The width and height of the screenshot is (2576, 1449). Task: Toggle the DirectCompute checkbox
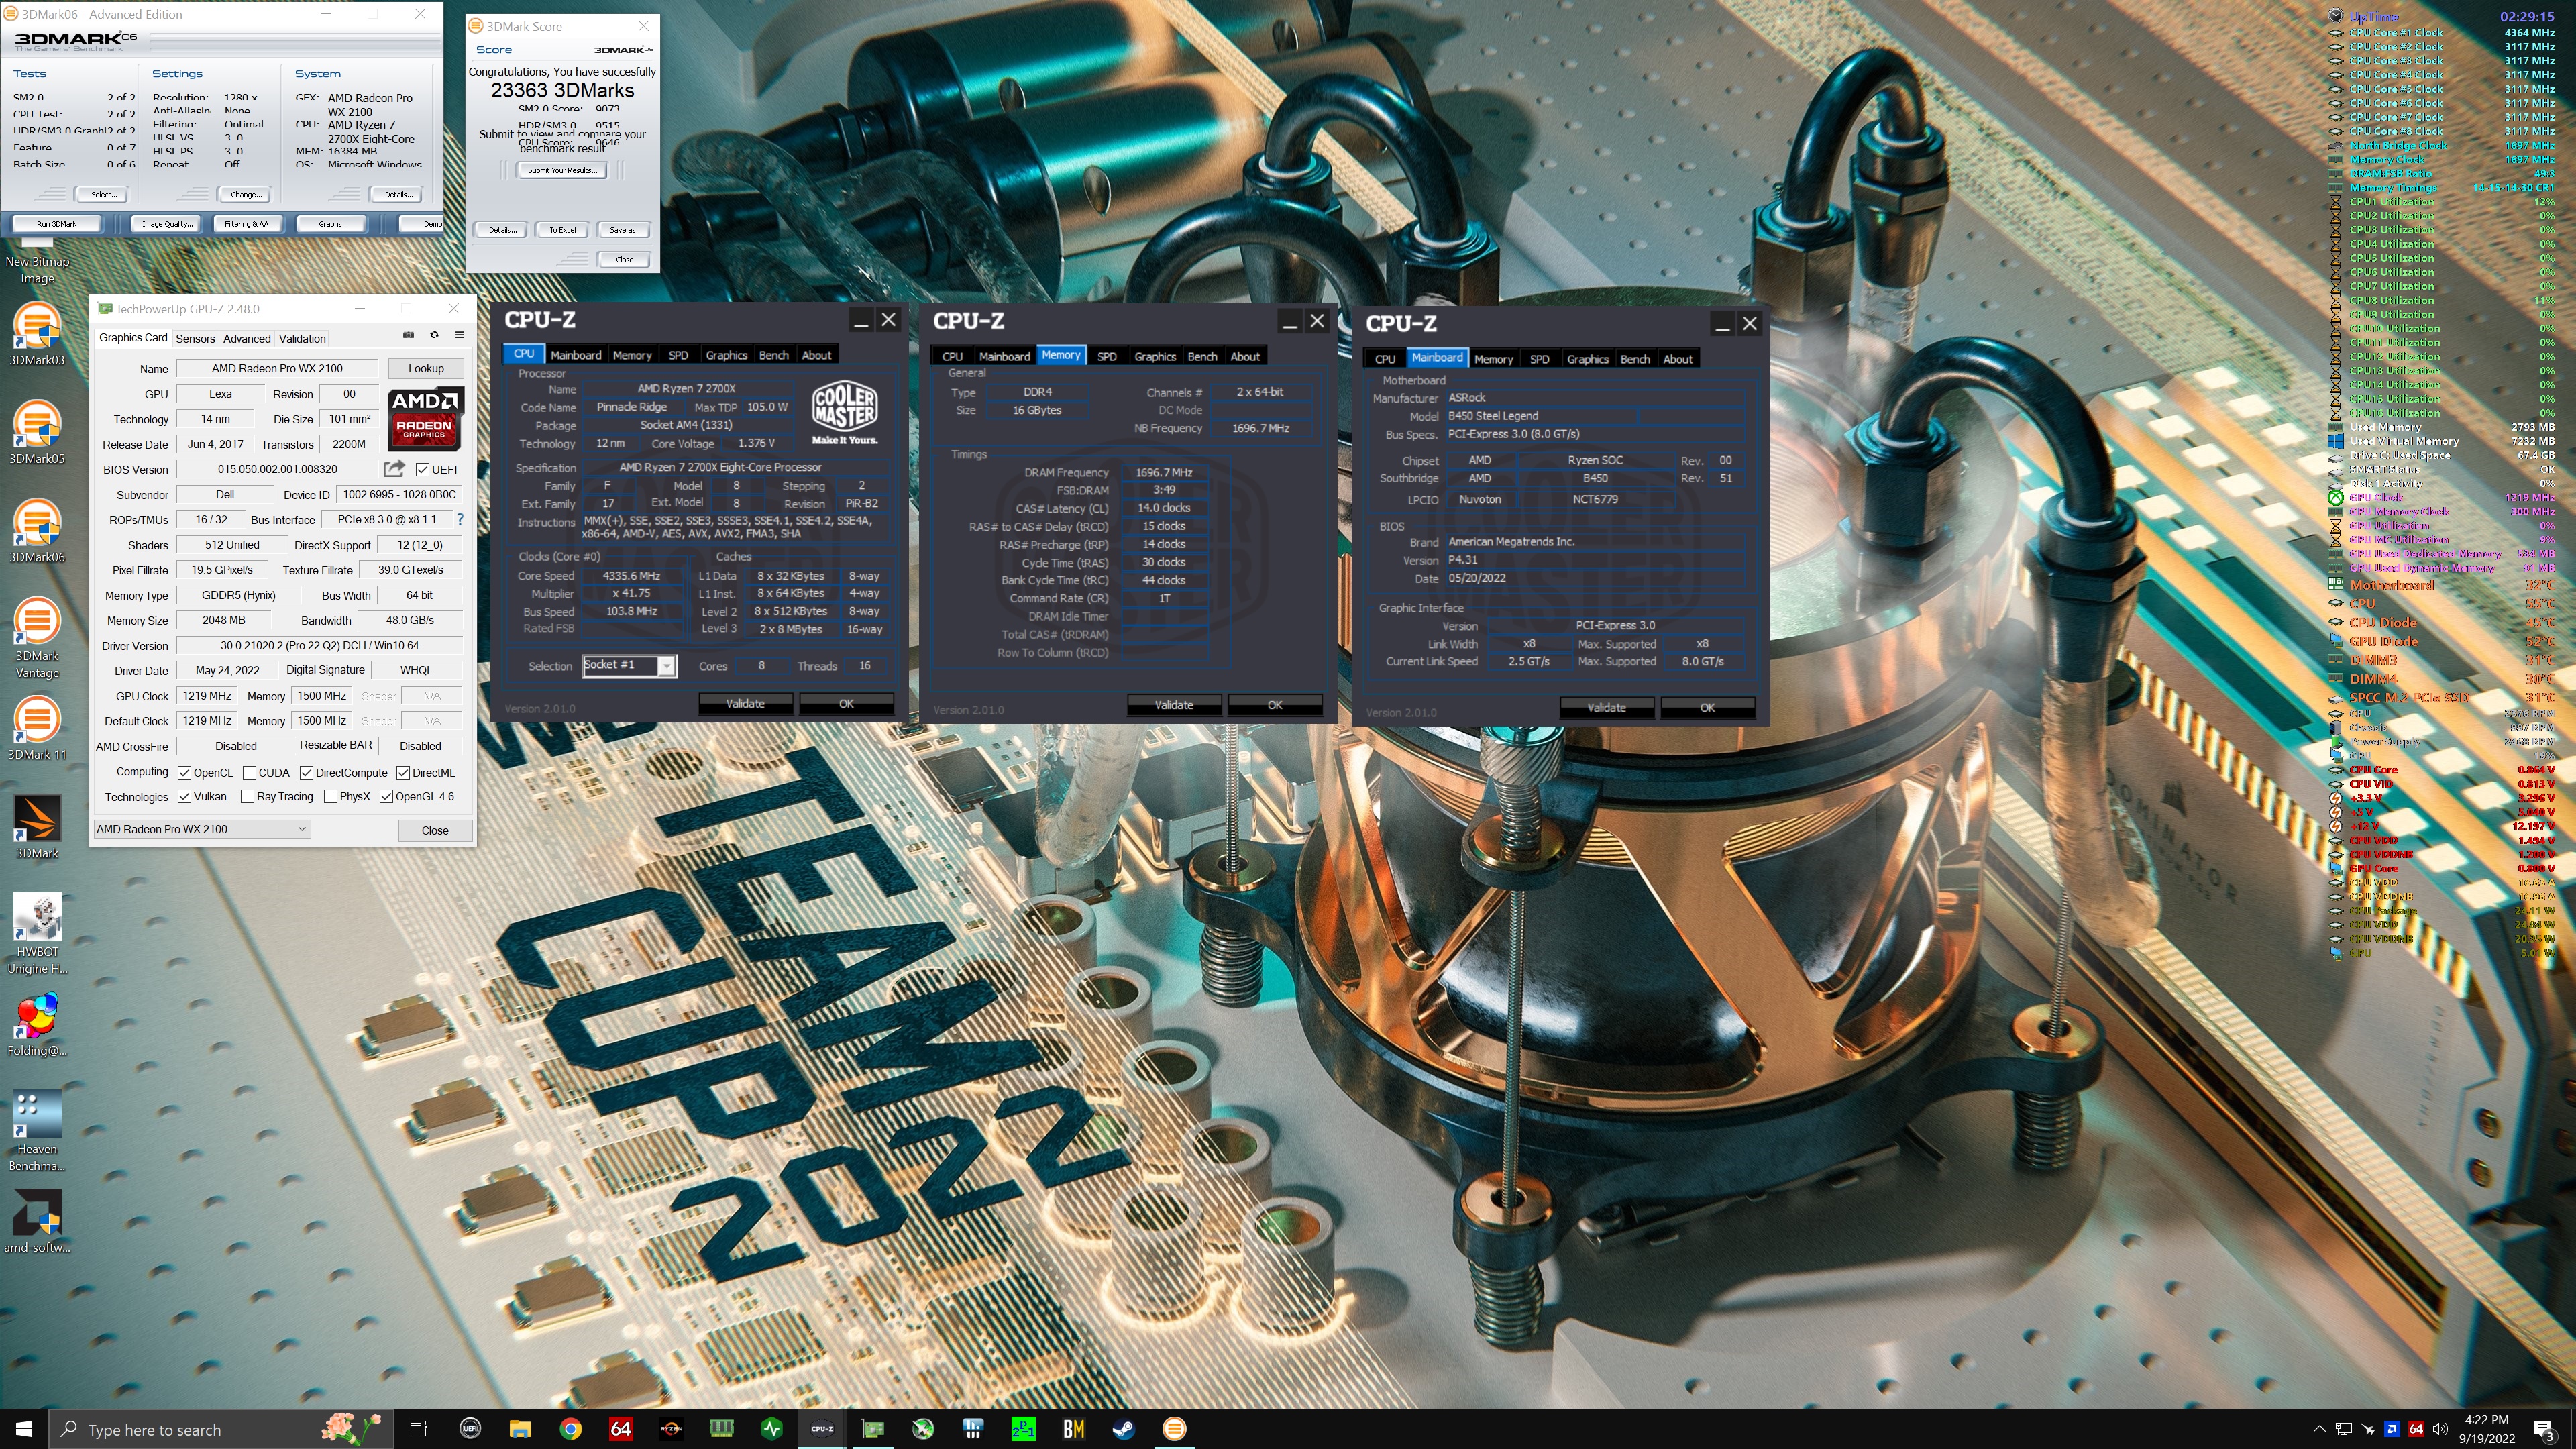tap(306, 773)
